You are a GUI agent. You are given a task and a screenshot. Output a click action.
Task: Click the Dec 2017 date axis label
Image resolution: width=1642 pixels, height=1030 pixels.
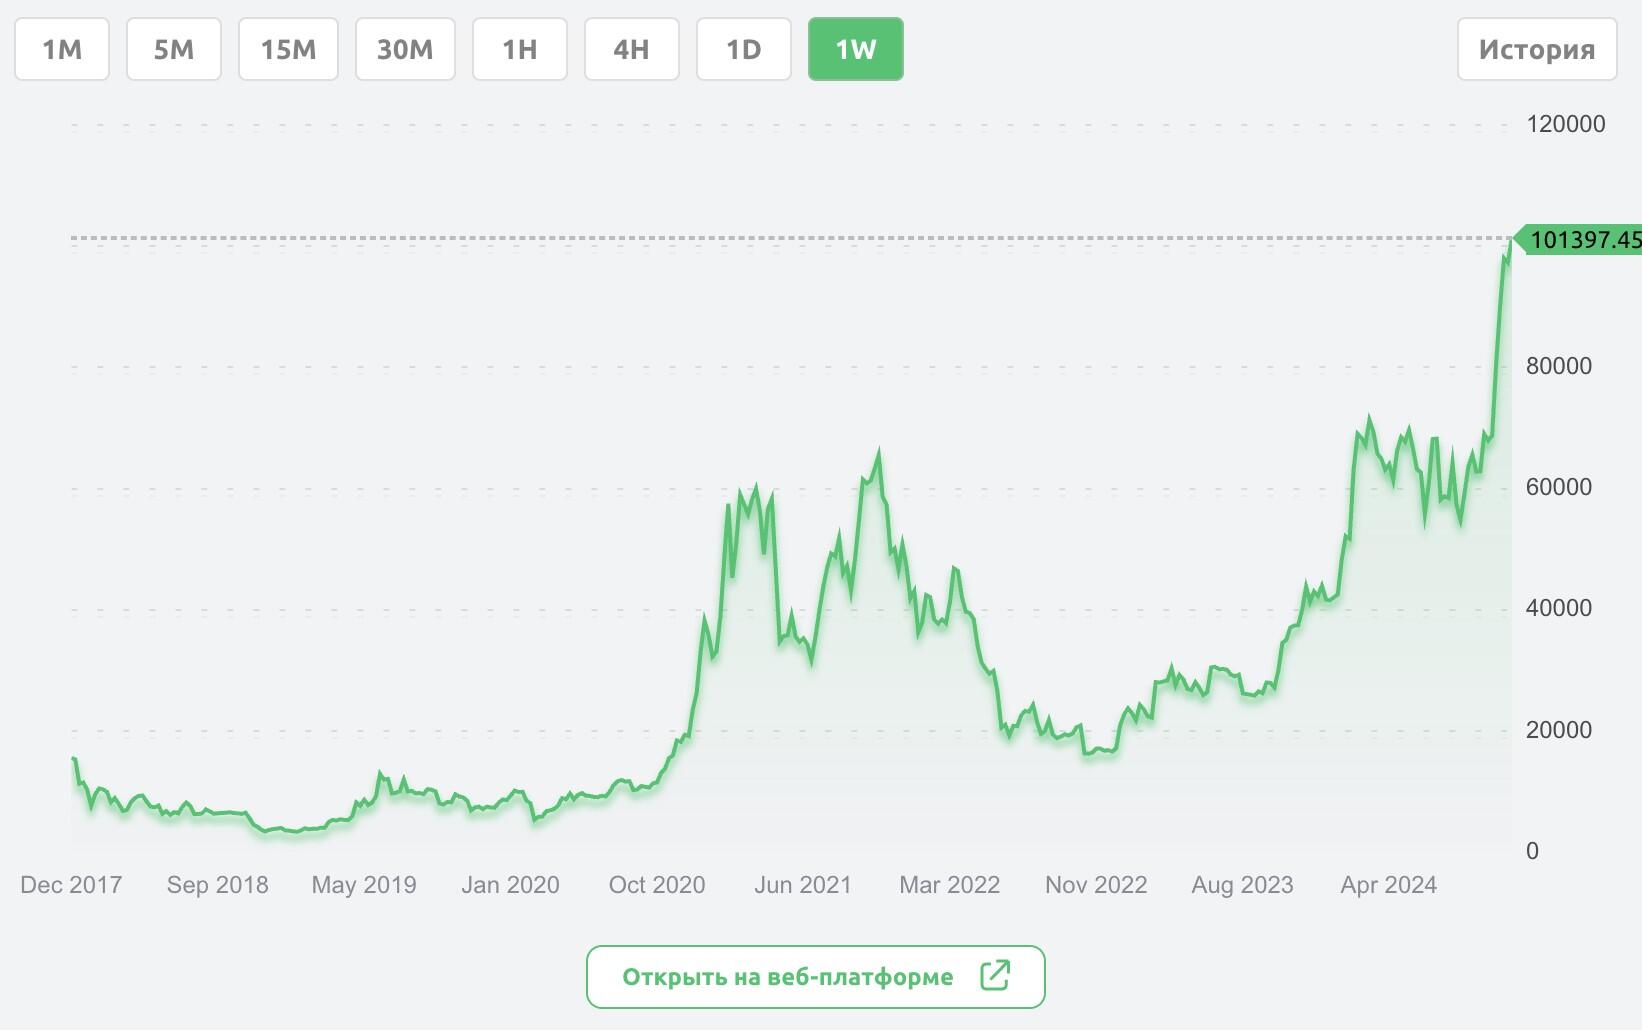[x=71, y=885]
